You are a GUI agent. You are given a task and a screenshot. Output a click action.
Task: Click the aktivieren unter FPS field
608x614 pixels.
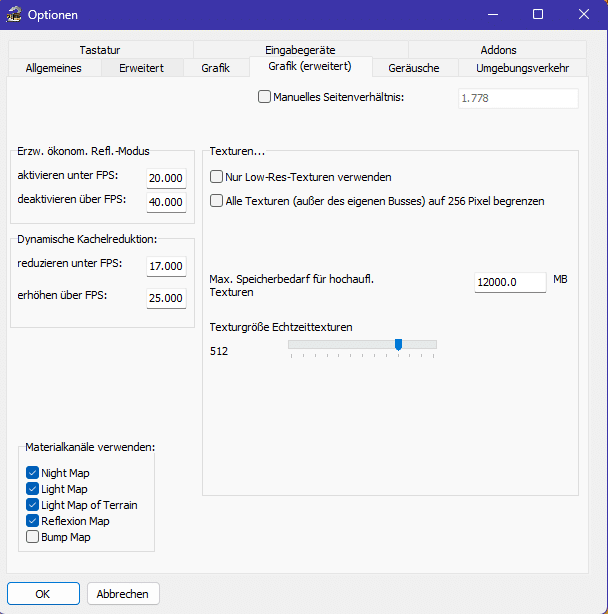(165, 178)
